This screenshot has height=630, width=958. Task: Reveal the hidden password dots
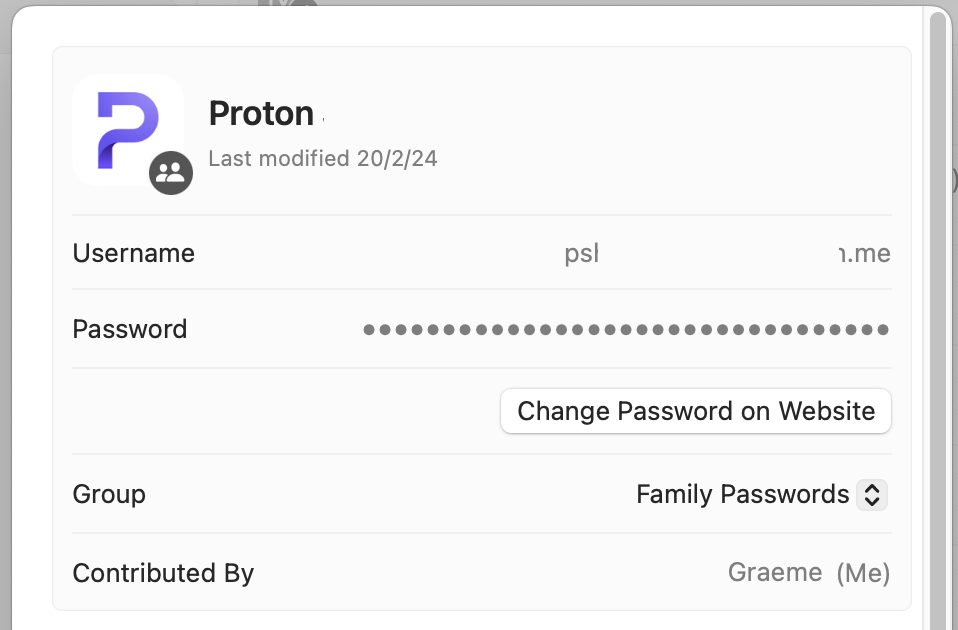[625, 329]
